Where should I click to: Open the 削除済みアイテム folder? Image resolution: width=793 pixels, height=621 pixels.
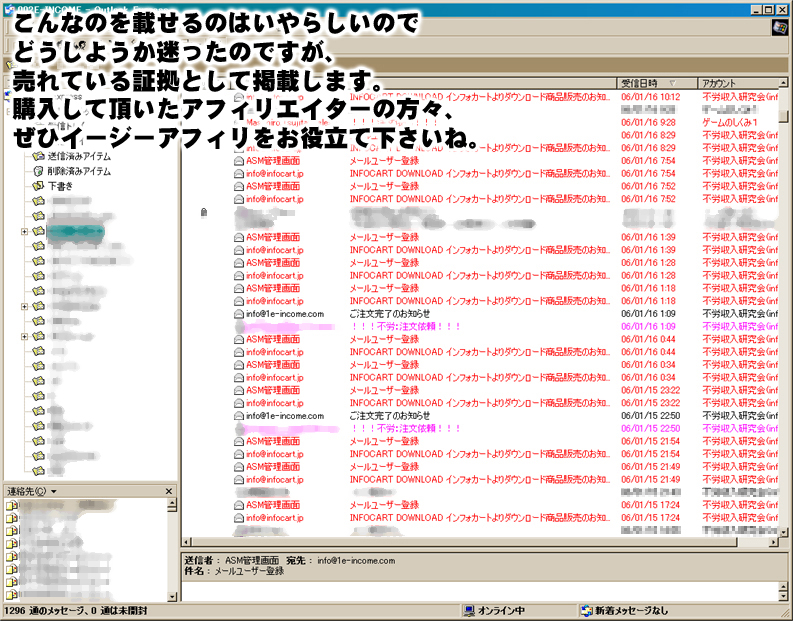(79, 171)
